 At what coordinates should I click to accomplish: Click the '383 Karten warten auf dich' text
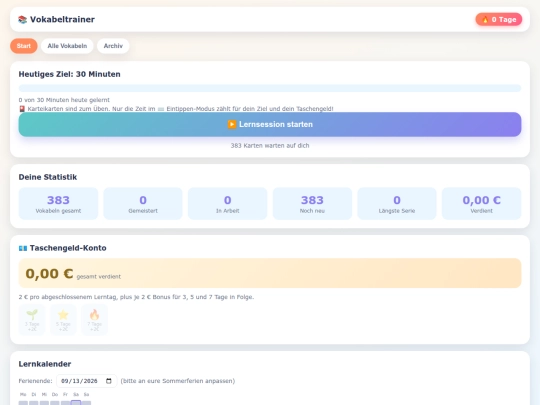coord(270,146)
